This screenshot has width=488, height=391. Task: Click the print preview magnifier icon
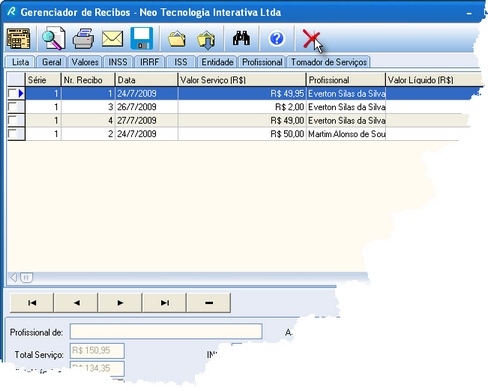[53, 39]
